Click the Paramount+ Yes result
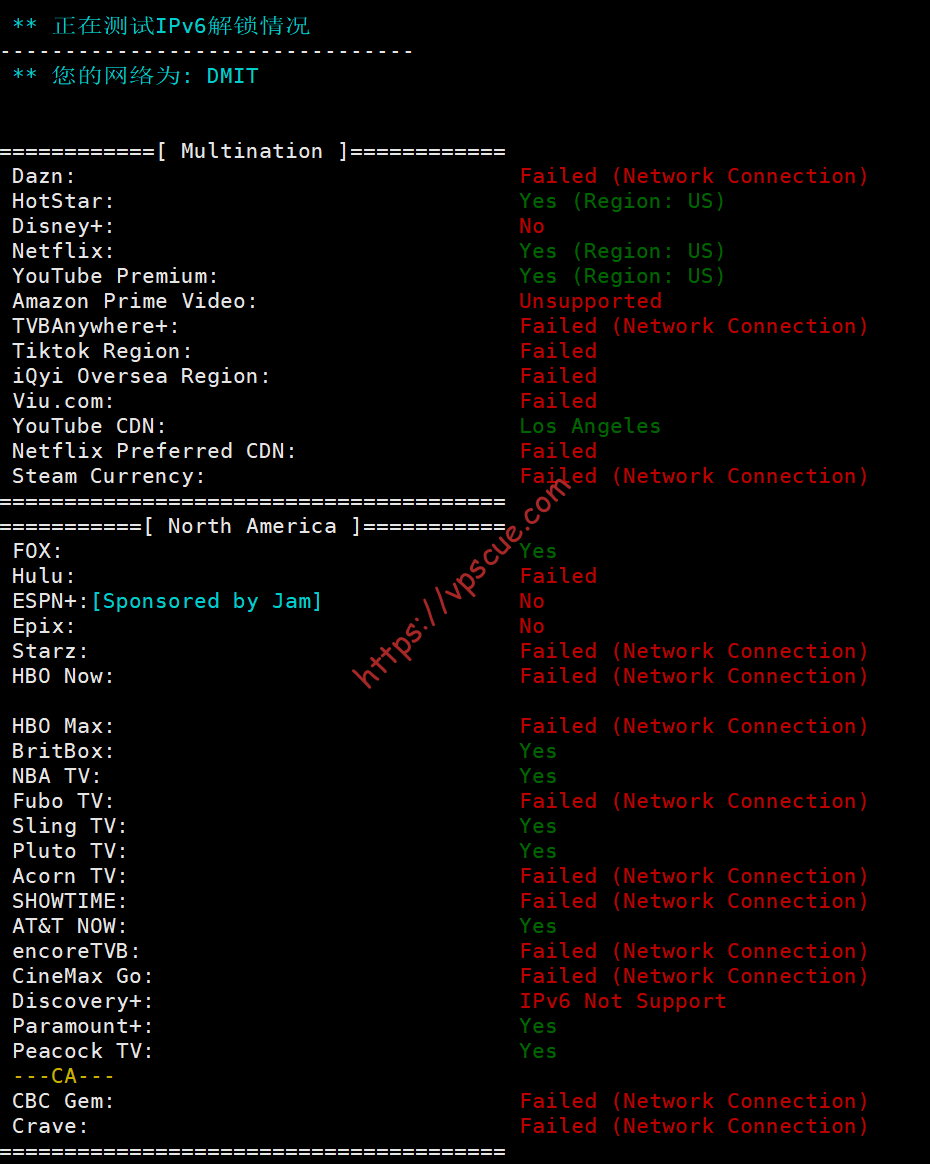This screenshot has height=1164, width=930. 537,1027
